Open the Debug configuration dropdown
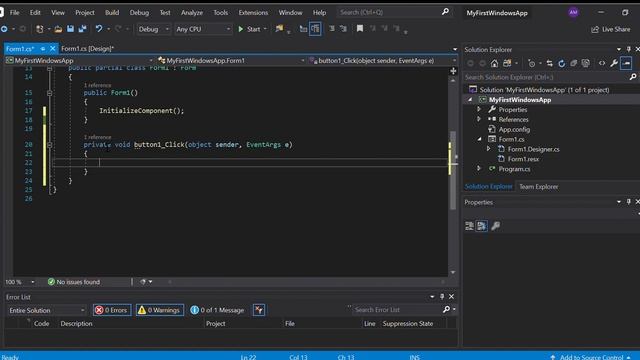The width and height of the screenshot is (640, 360). tap(153, 29)
